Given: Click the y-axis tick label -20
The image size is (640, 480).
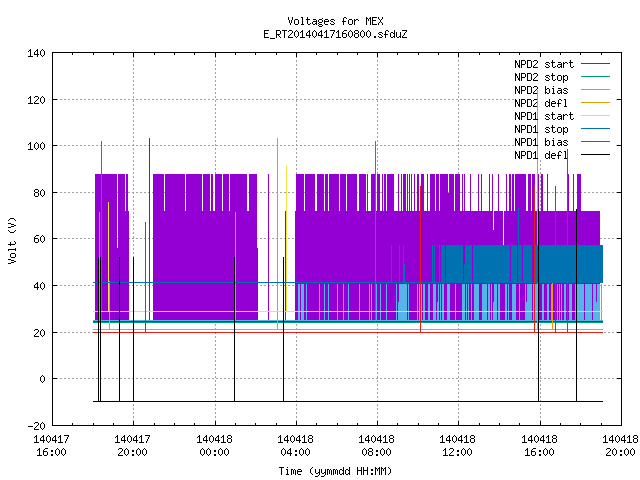Looking at the screenshot, I should click(36, 426).
